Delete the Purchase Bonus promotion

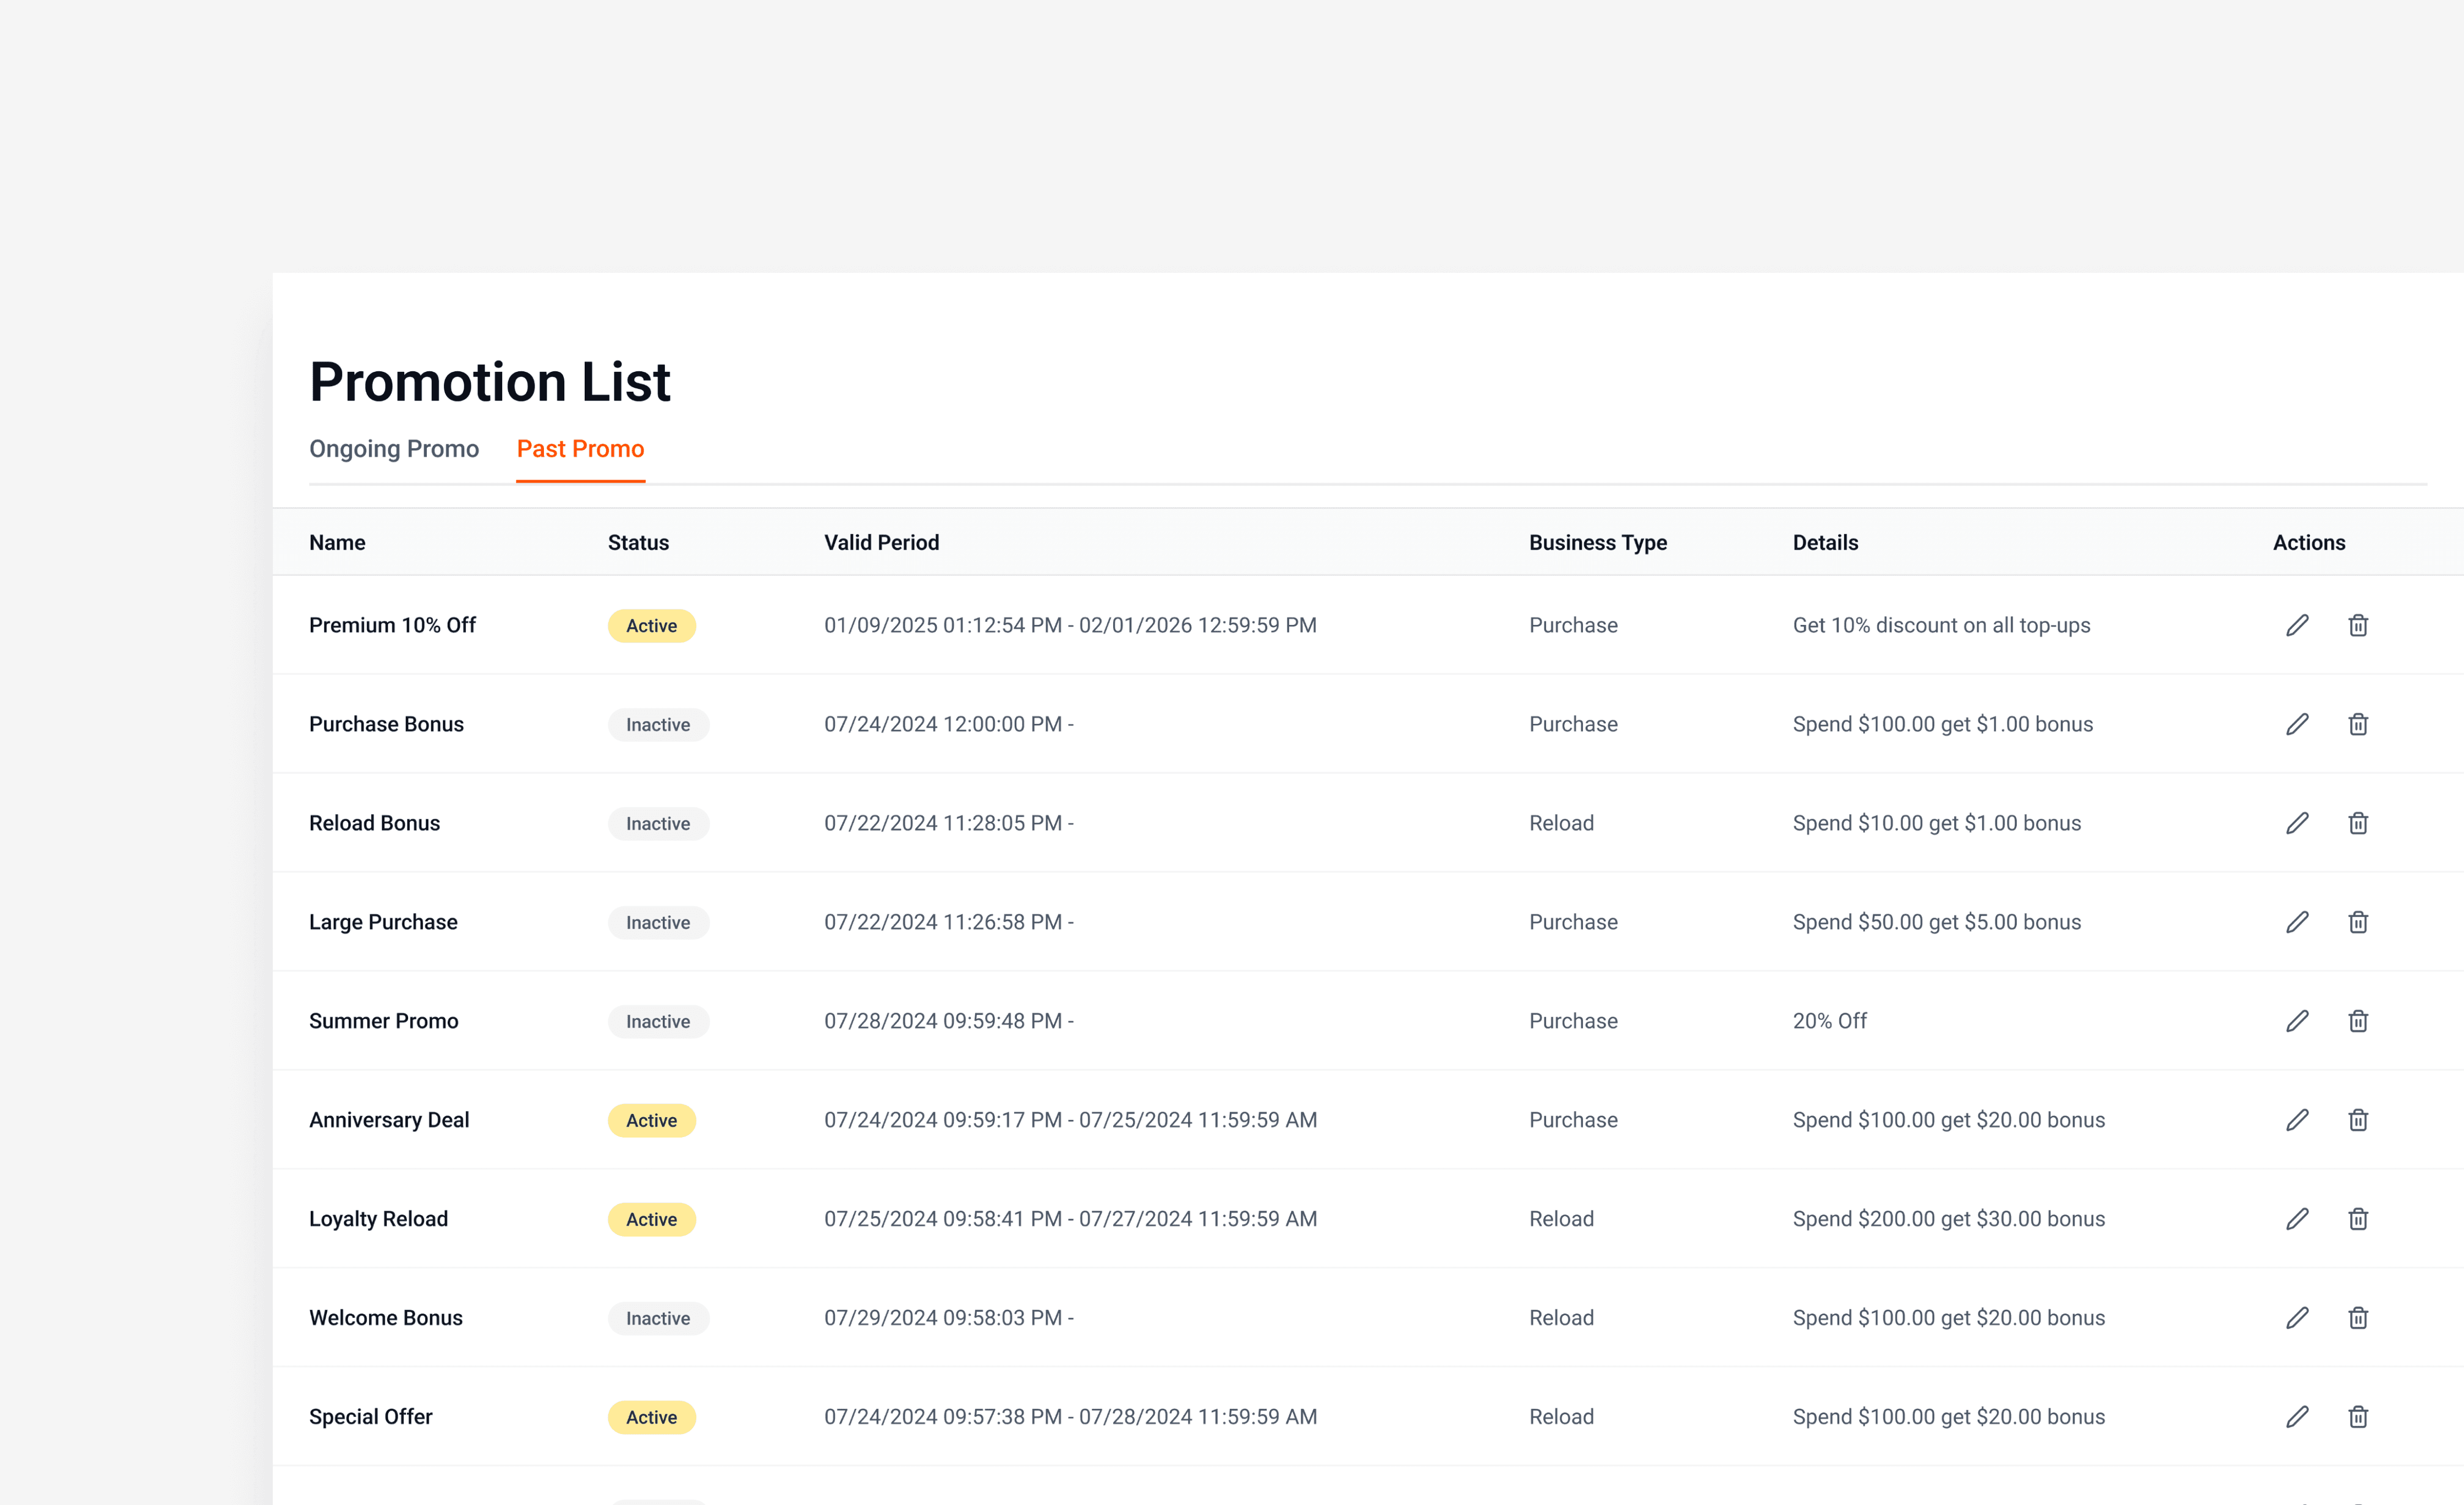(x=2357, y=724)
